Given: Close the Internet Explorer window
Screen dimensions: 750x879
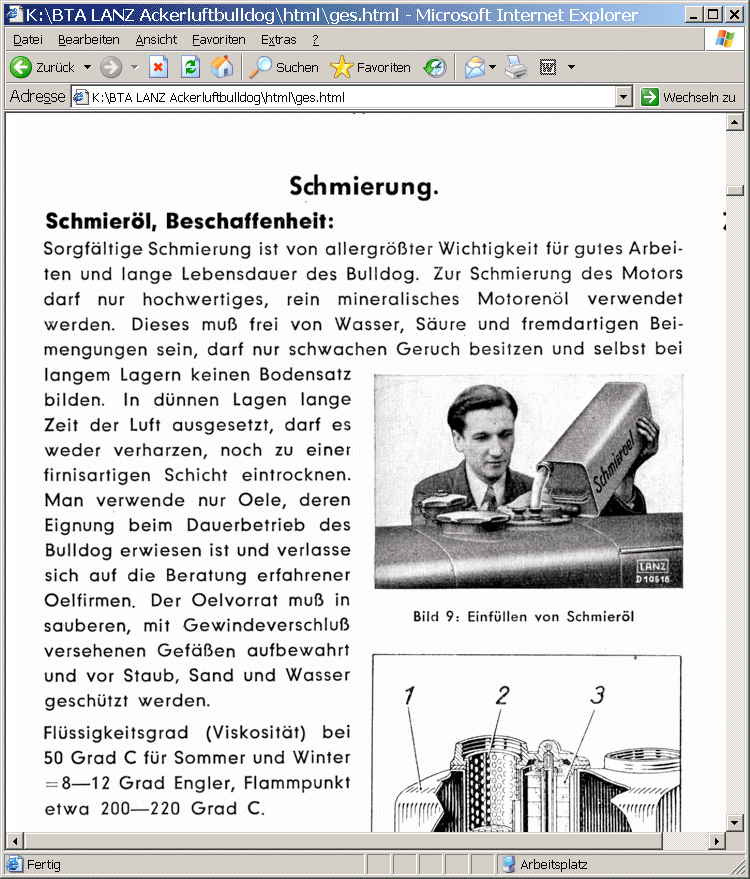Looking at the screenshot, I should pos(733,15).
